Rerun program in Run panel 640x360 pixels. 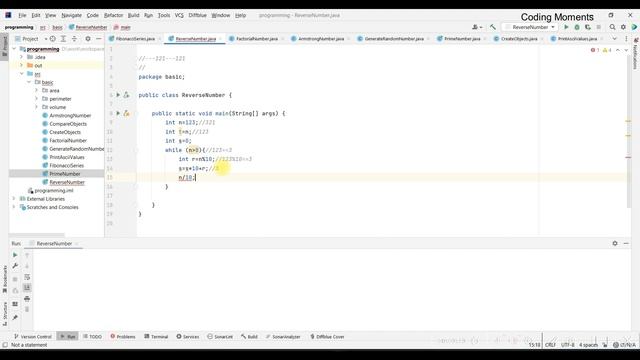(15, 255)
